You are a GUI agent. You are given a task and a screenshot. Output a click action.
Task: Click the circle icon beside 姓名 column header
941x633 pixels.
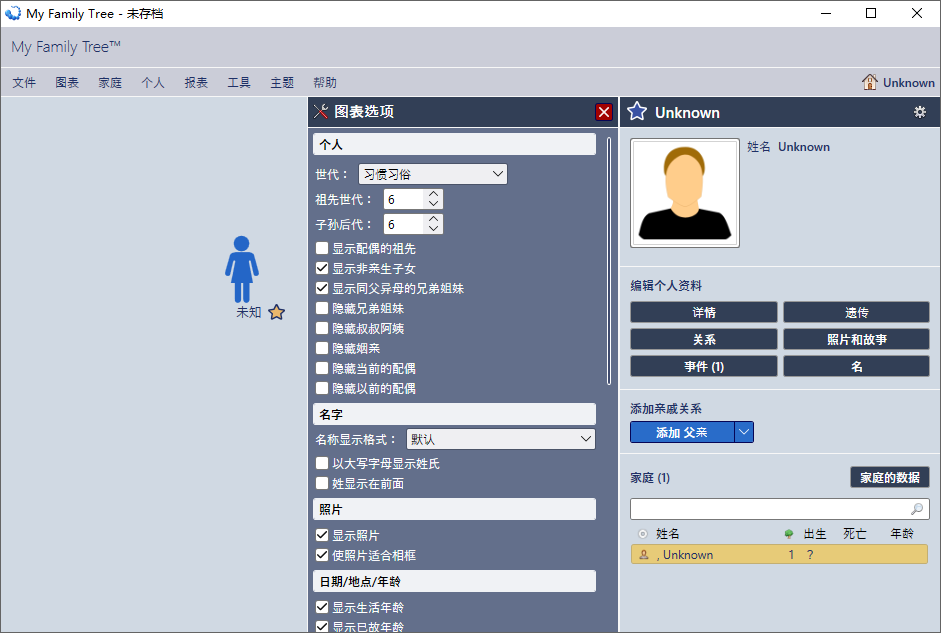(643, 534)
